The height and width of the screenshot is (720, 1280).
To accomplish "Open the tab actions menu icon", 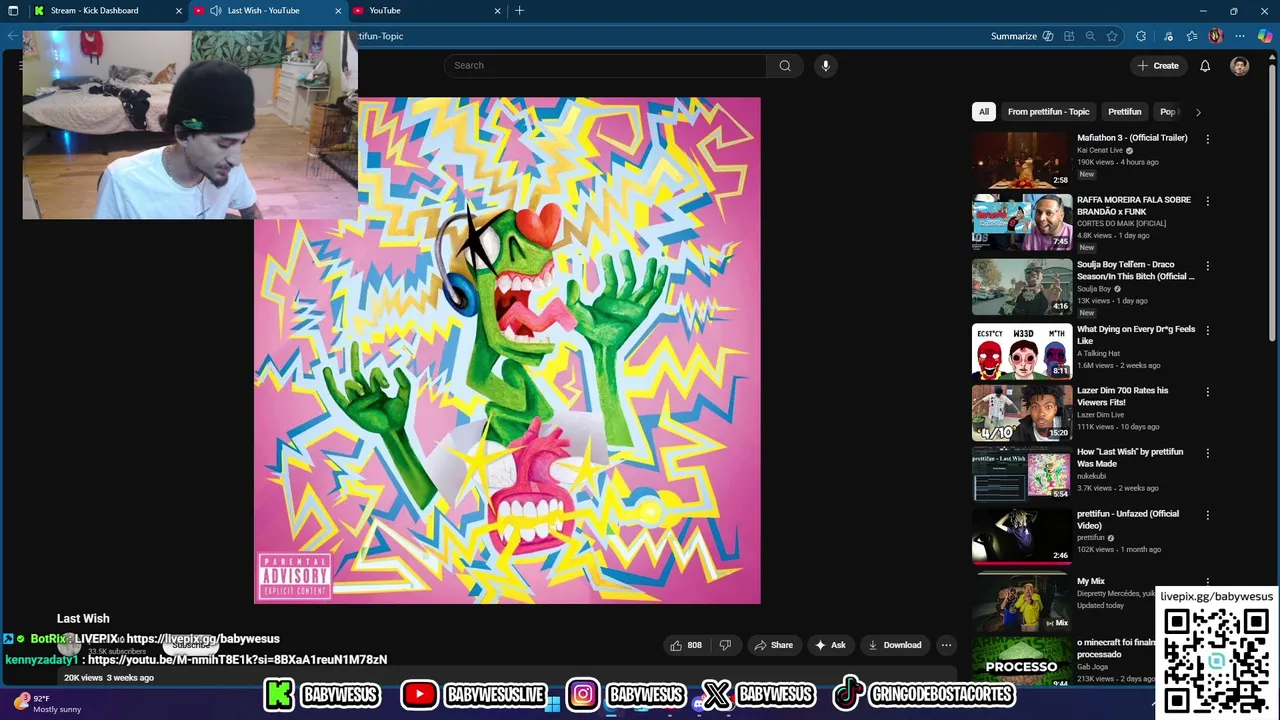I will click(13, 11).
